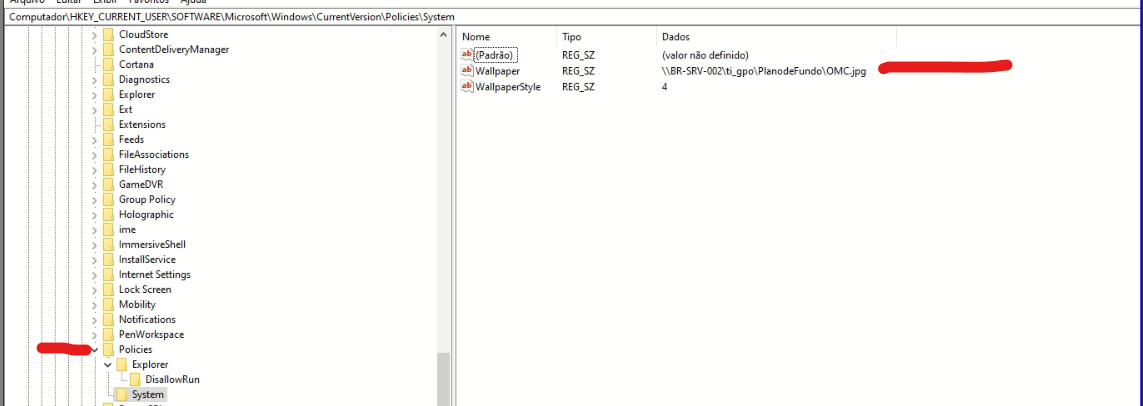
Task: Expand the Feeds key
Action: click(95, 139)
